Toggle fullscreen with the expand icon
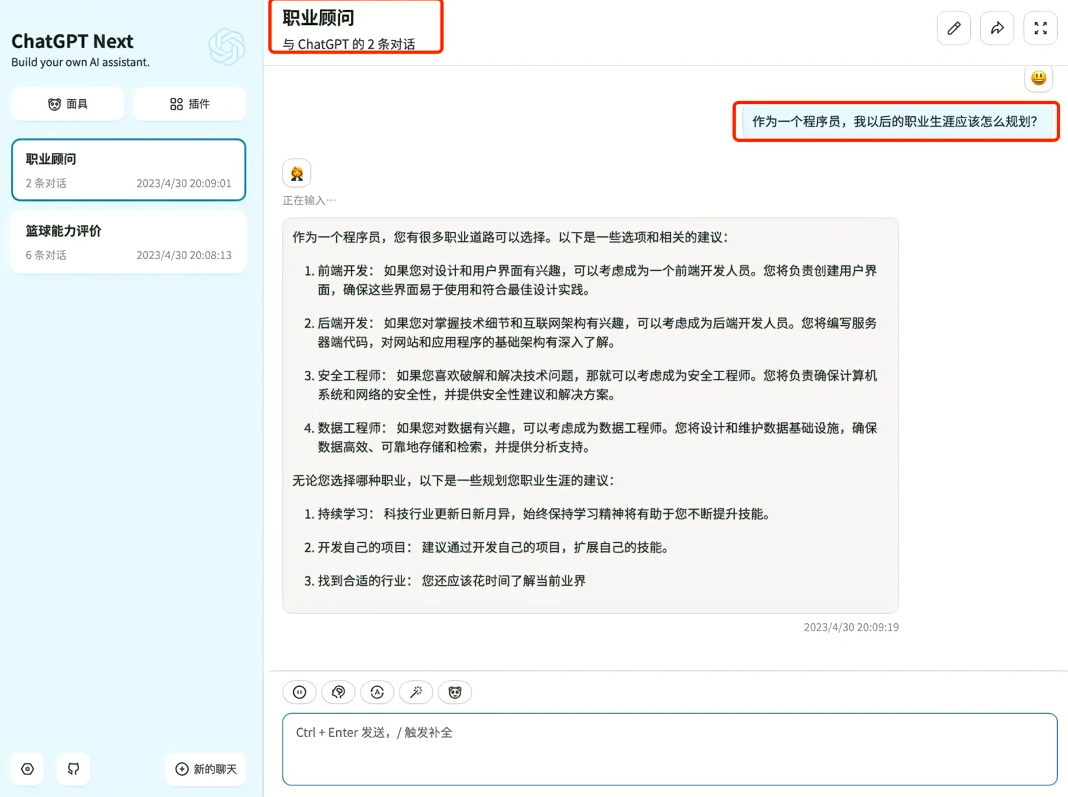This screenshot has width=1068, height=797. [1041, 28]
